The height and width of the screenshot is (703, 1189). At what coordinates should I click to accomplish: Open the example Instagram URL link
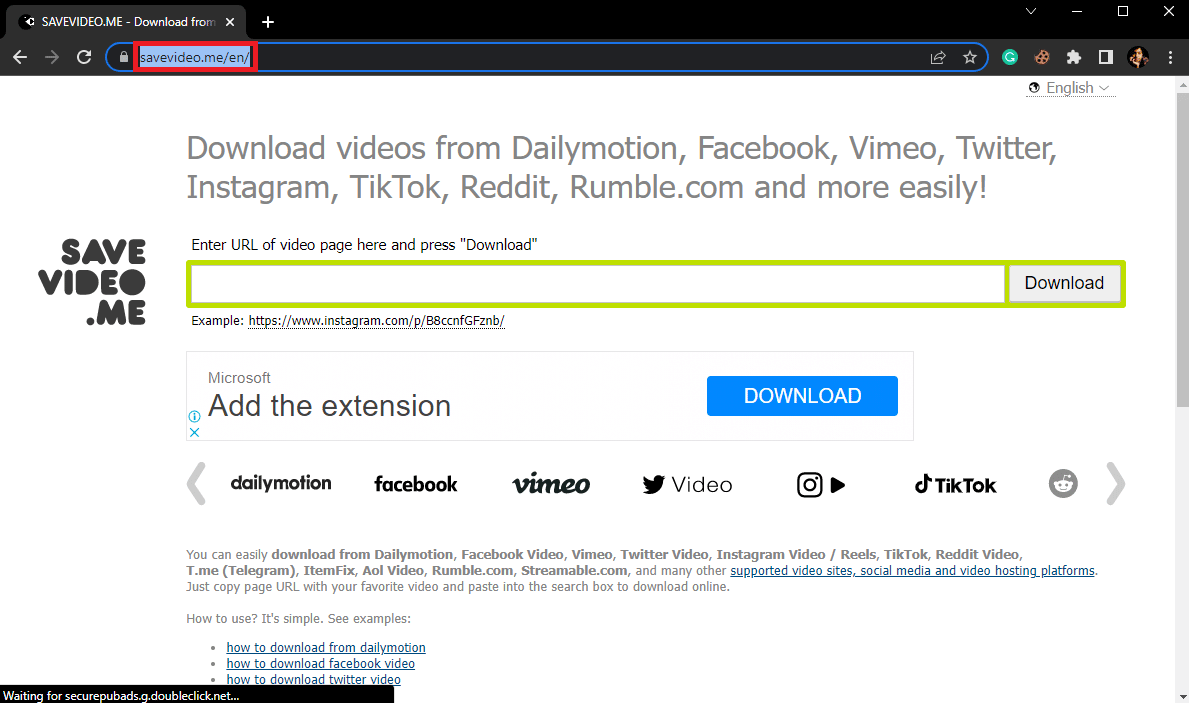coord(376,321)
